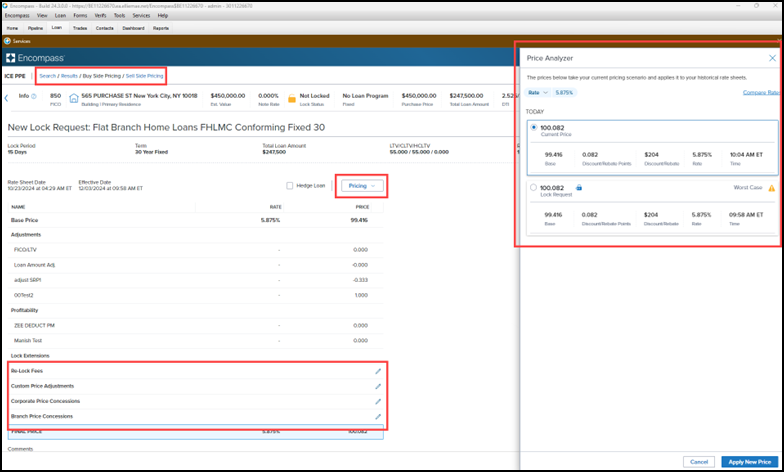Click the Apply New Price button
The width and height of the screenshot is (784, 472).
[750, 462]
